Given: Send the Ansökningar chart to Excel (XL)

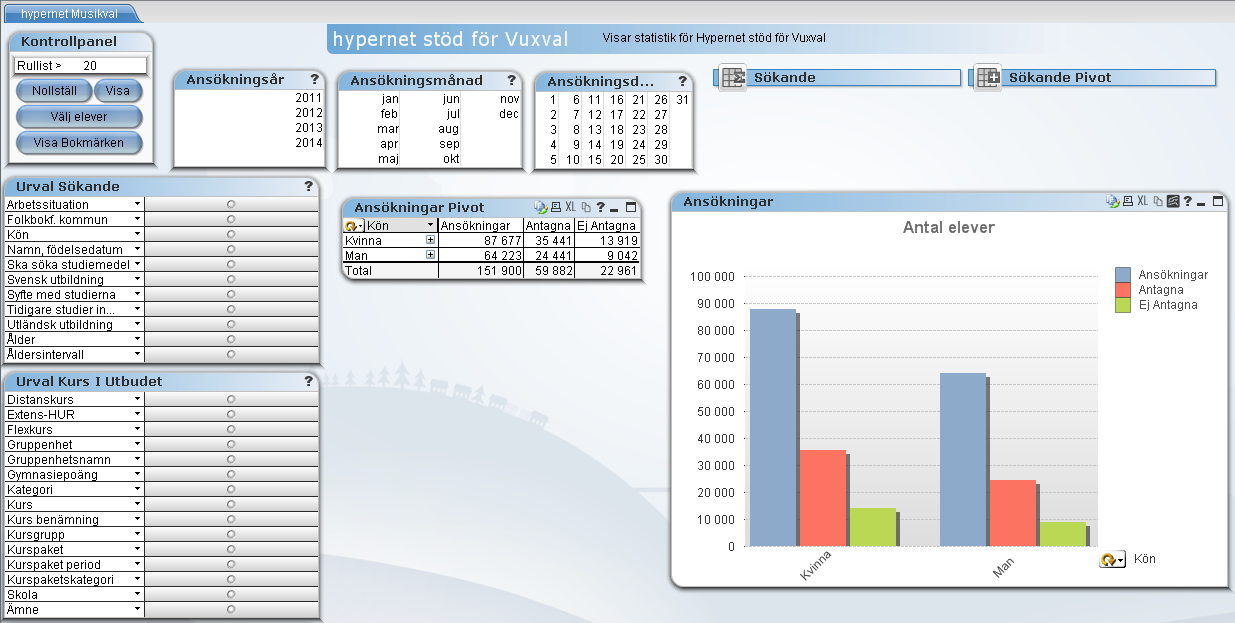Looking at the screenshot, I should 1142,201.
